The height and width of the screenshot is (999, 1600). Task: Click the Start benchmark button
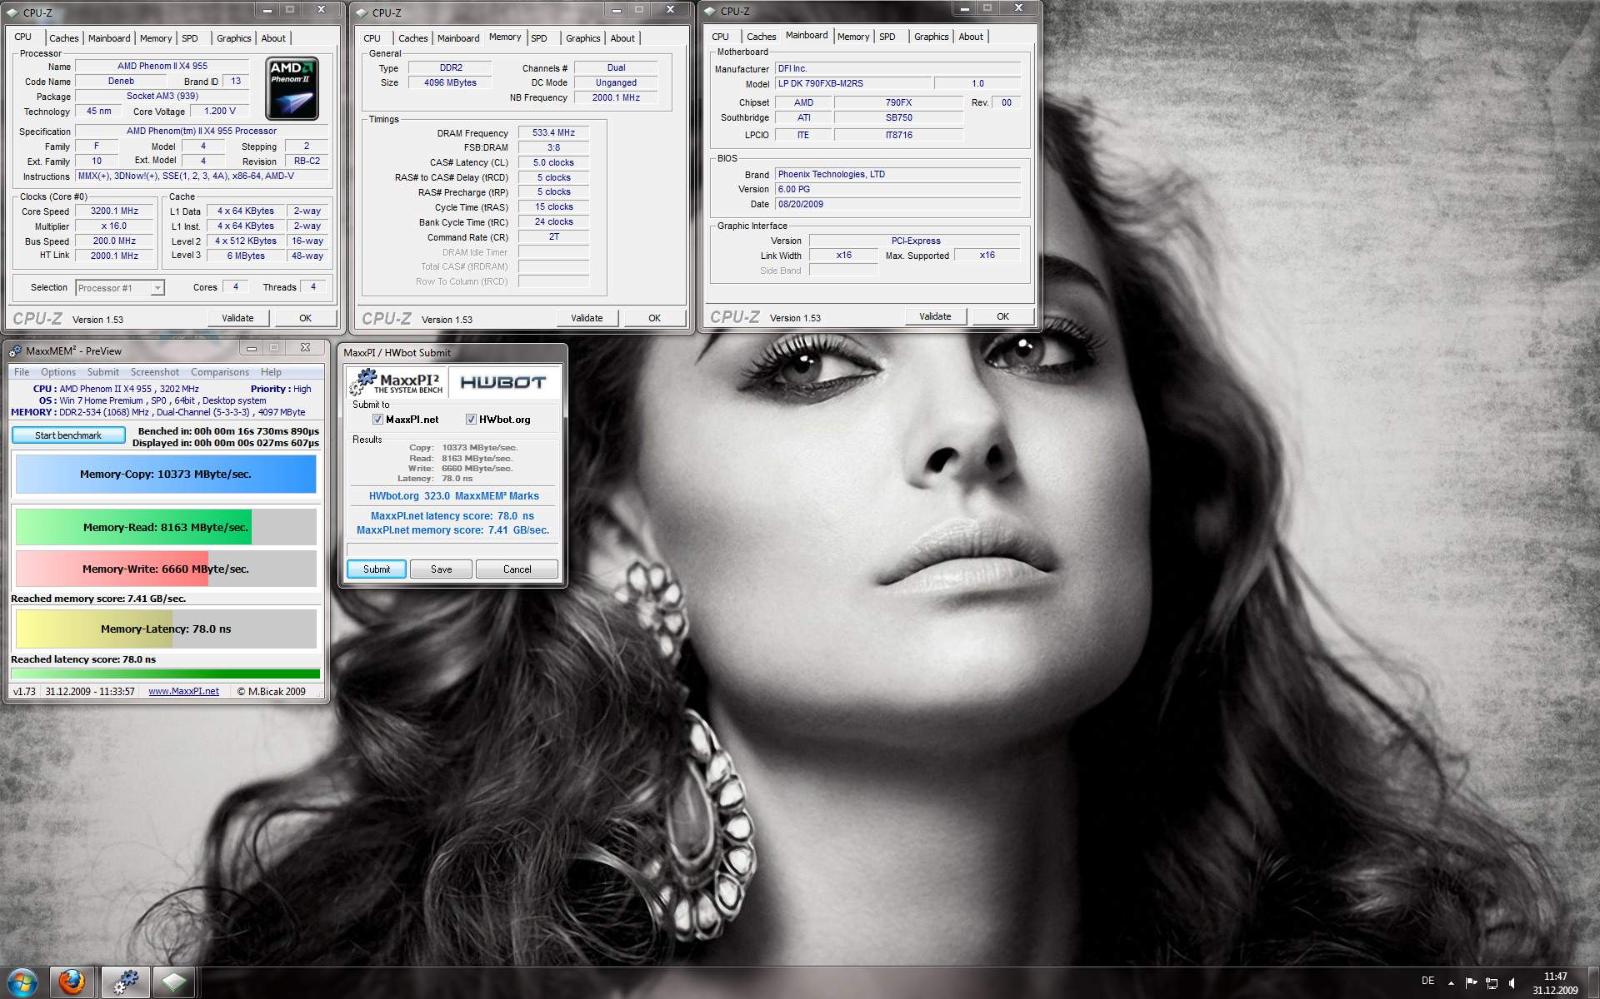pos(68,435)
